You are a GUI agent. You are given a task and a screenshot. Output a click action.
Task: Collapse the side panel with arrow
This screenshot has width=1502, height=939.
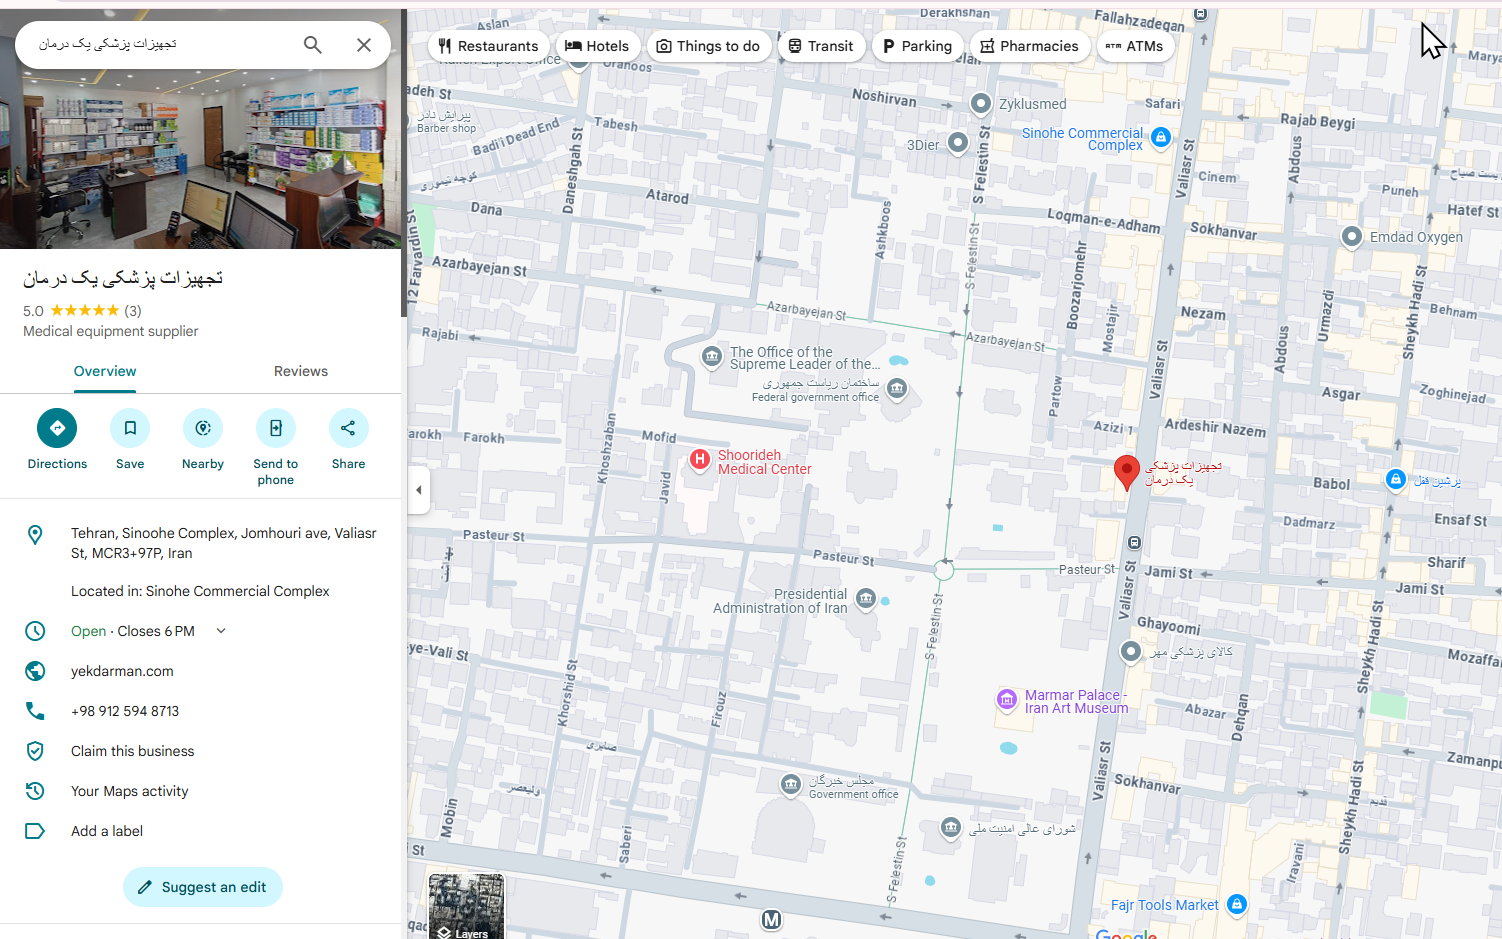click(419, 490)
